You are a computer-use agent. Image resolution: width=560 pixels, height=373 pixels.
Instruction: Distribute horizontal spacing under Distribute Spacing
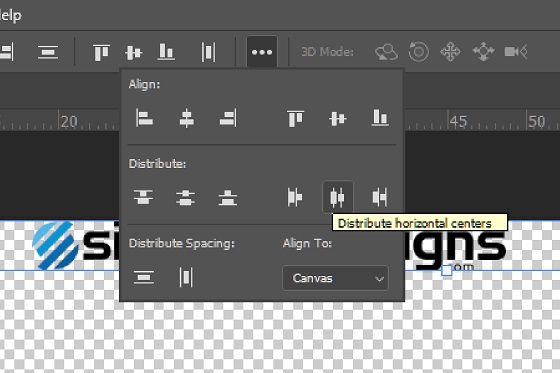pos(186,277)
